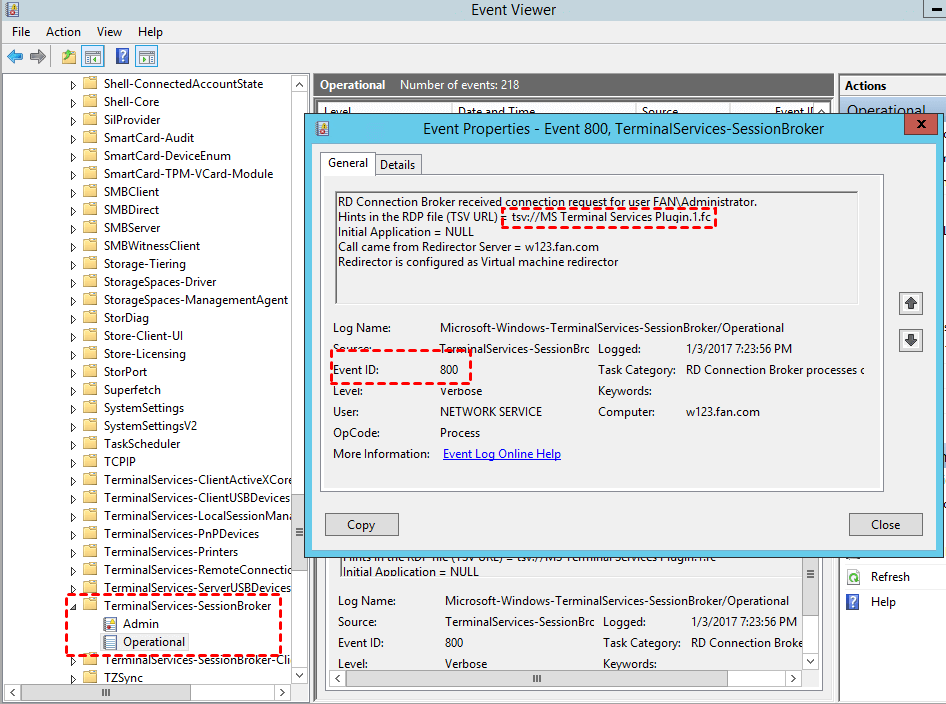This screenshot has height=704, width=946.
Task: Toggle the Show/Hide Action Pane icon
Action: click(x=147, y=57)
